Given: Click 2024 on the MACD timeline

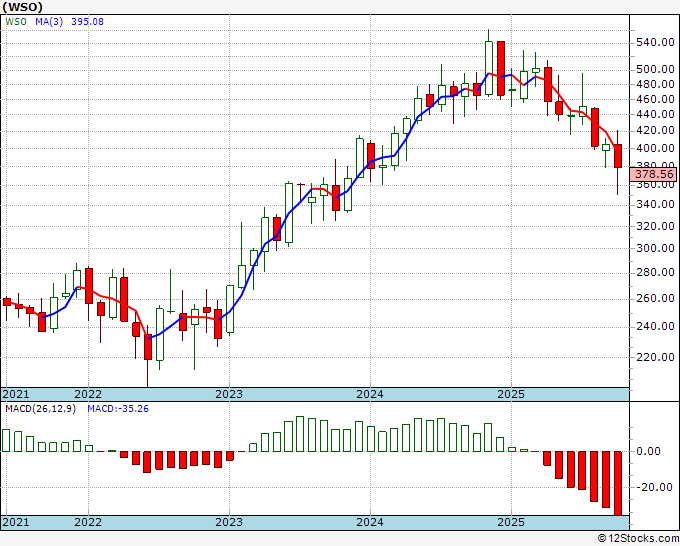Looking at the screenshot, I should coord(370,522).
